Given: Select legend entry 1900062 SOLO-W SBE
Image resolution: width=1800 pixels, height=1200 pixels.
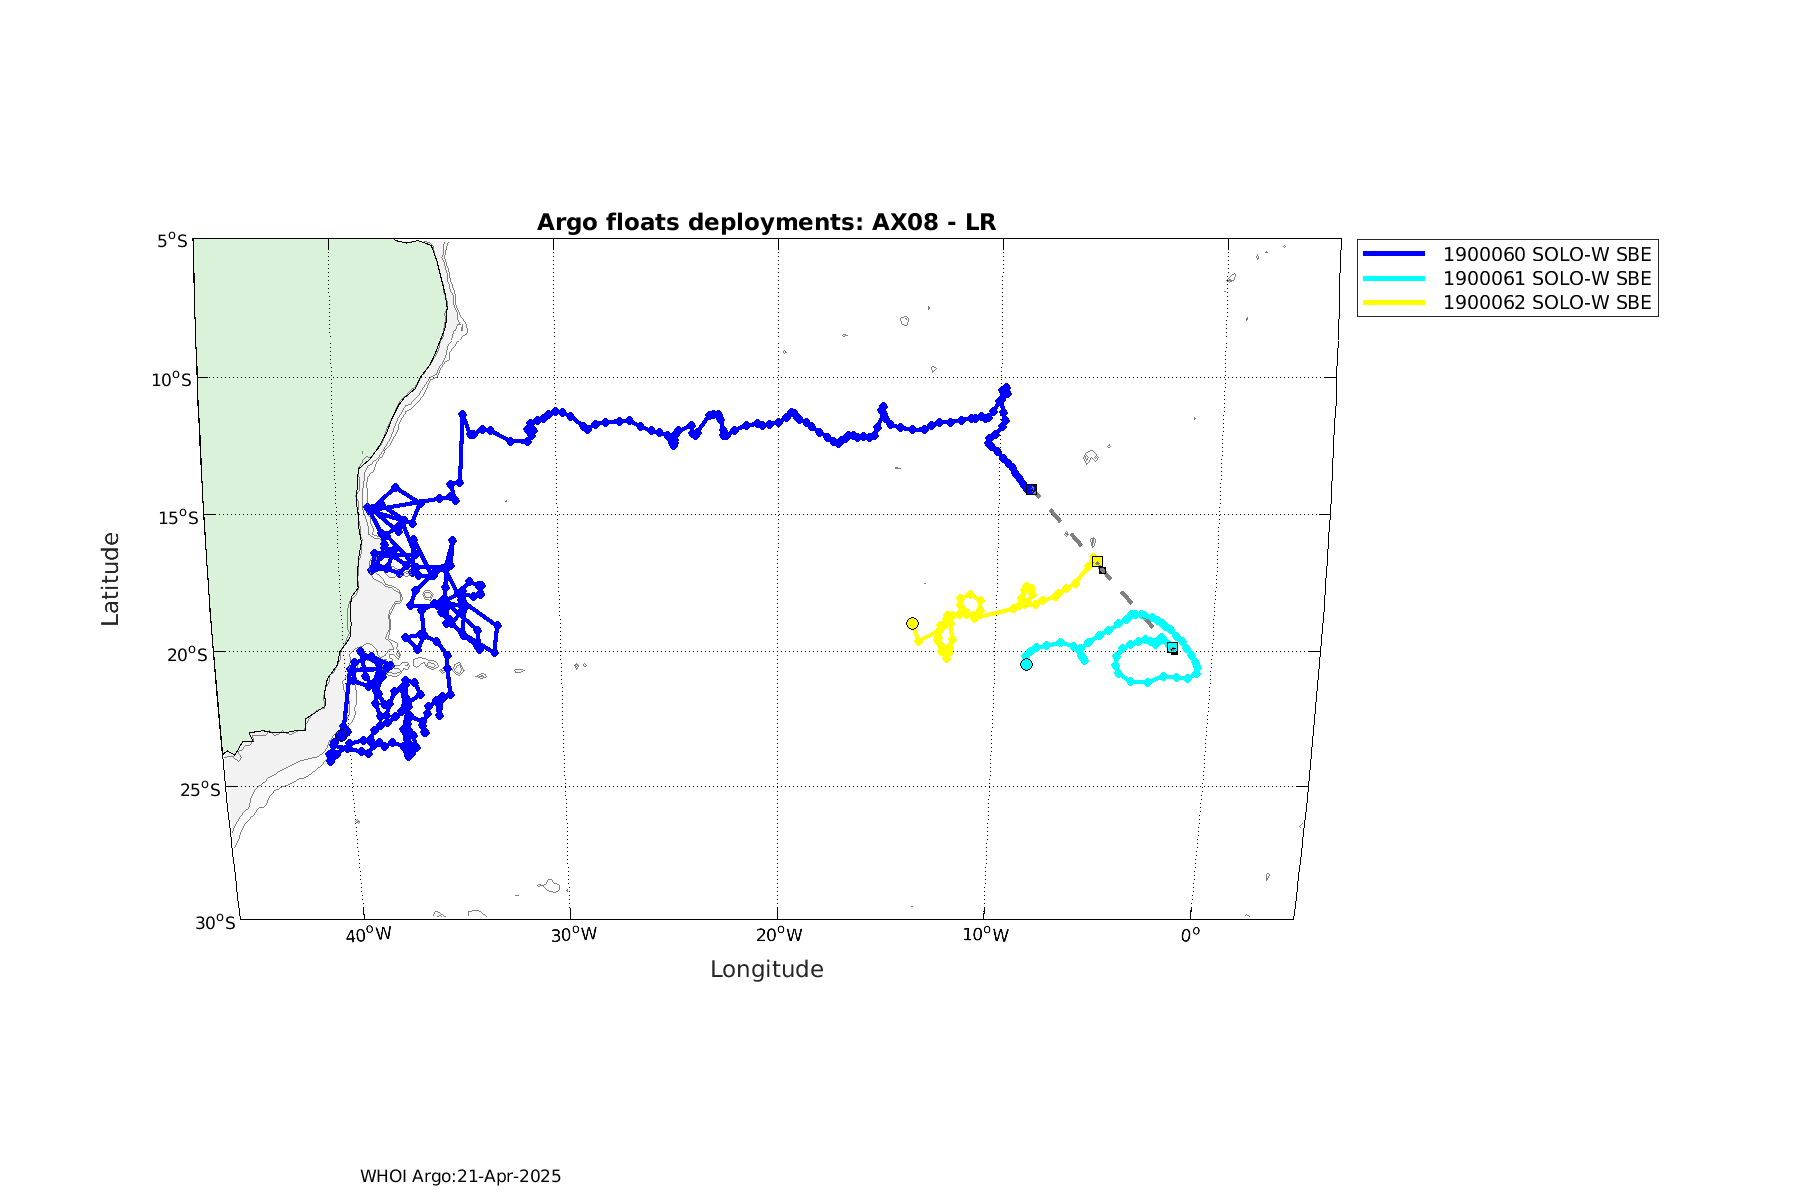Looking at the screenshot, I should click(1546, 303).
